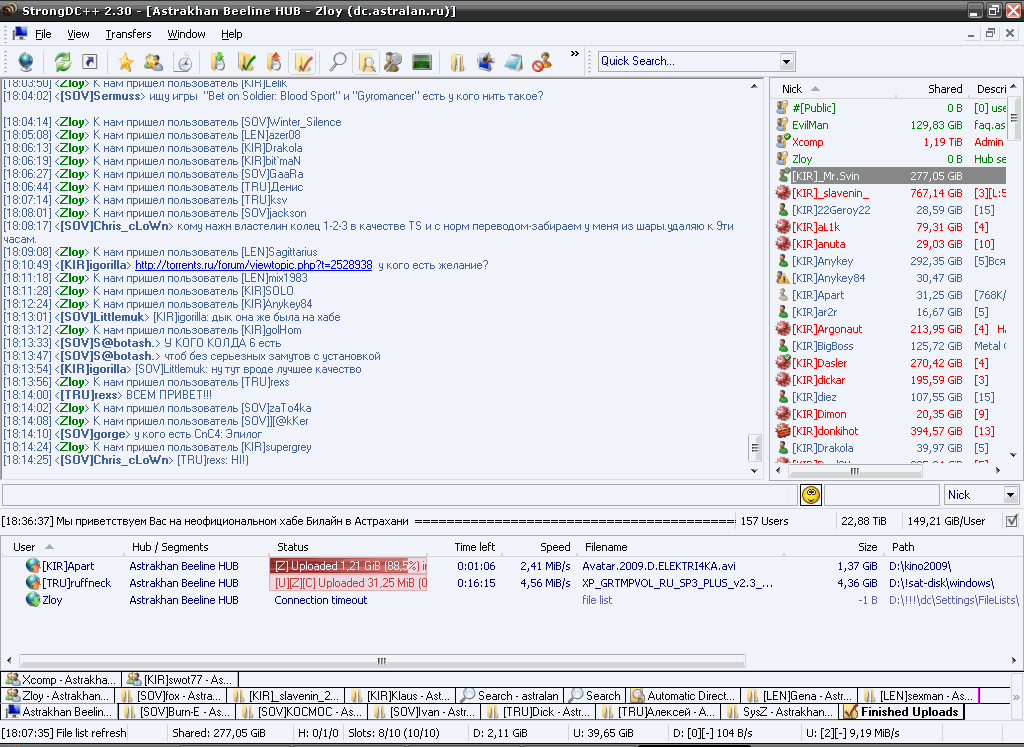Select user [KIR]donkihot in the user list
Screen dimensions: 1024x747
click(x=825, y=431)
